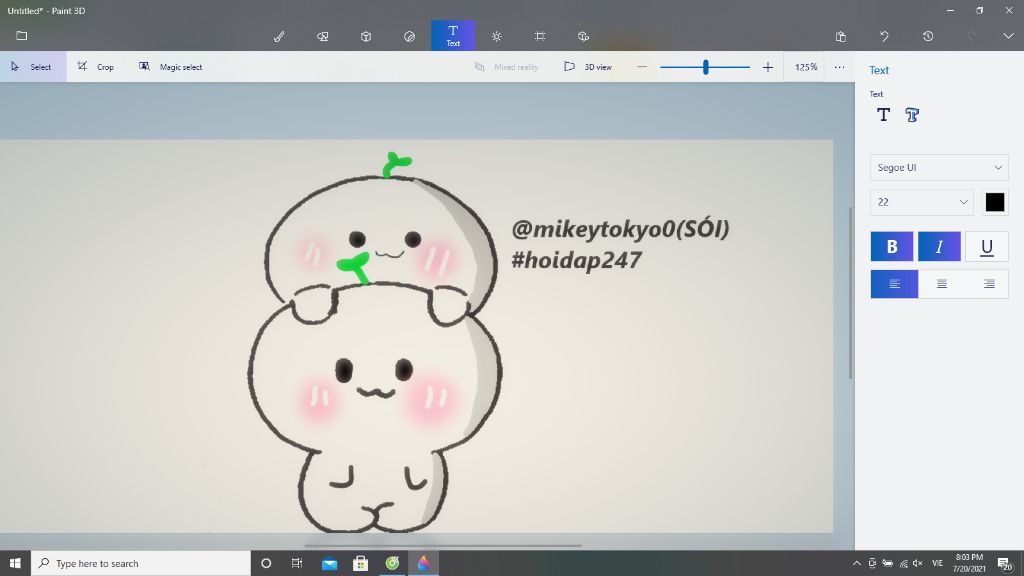This screenshot has width=1024, height=576.
Task: Open the Segoe UI font dropdown
Action: click(939, 167)
